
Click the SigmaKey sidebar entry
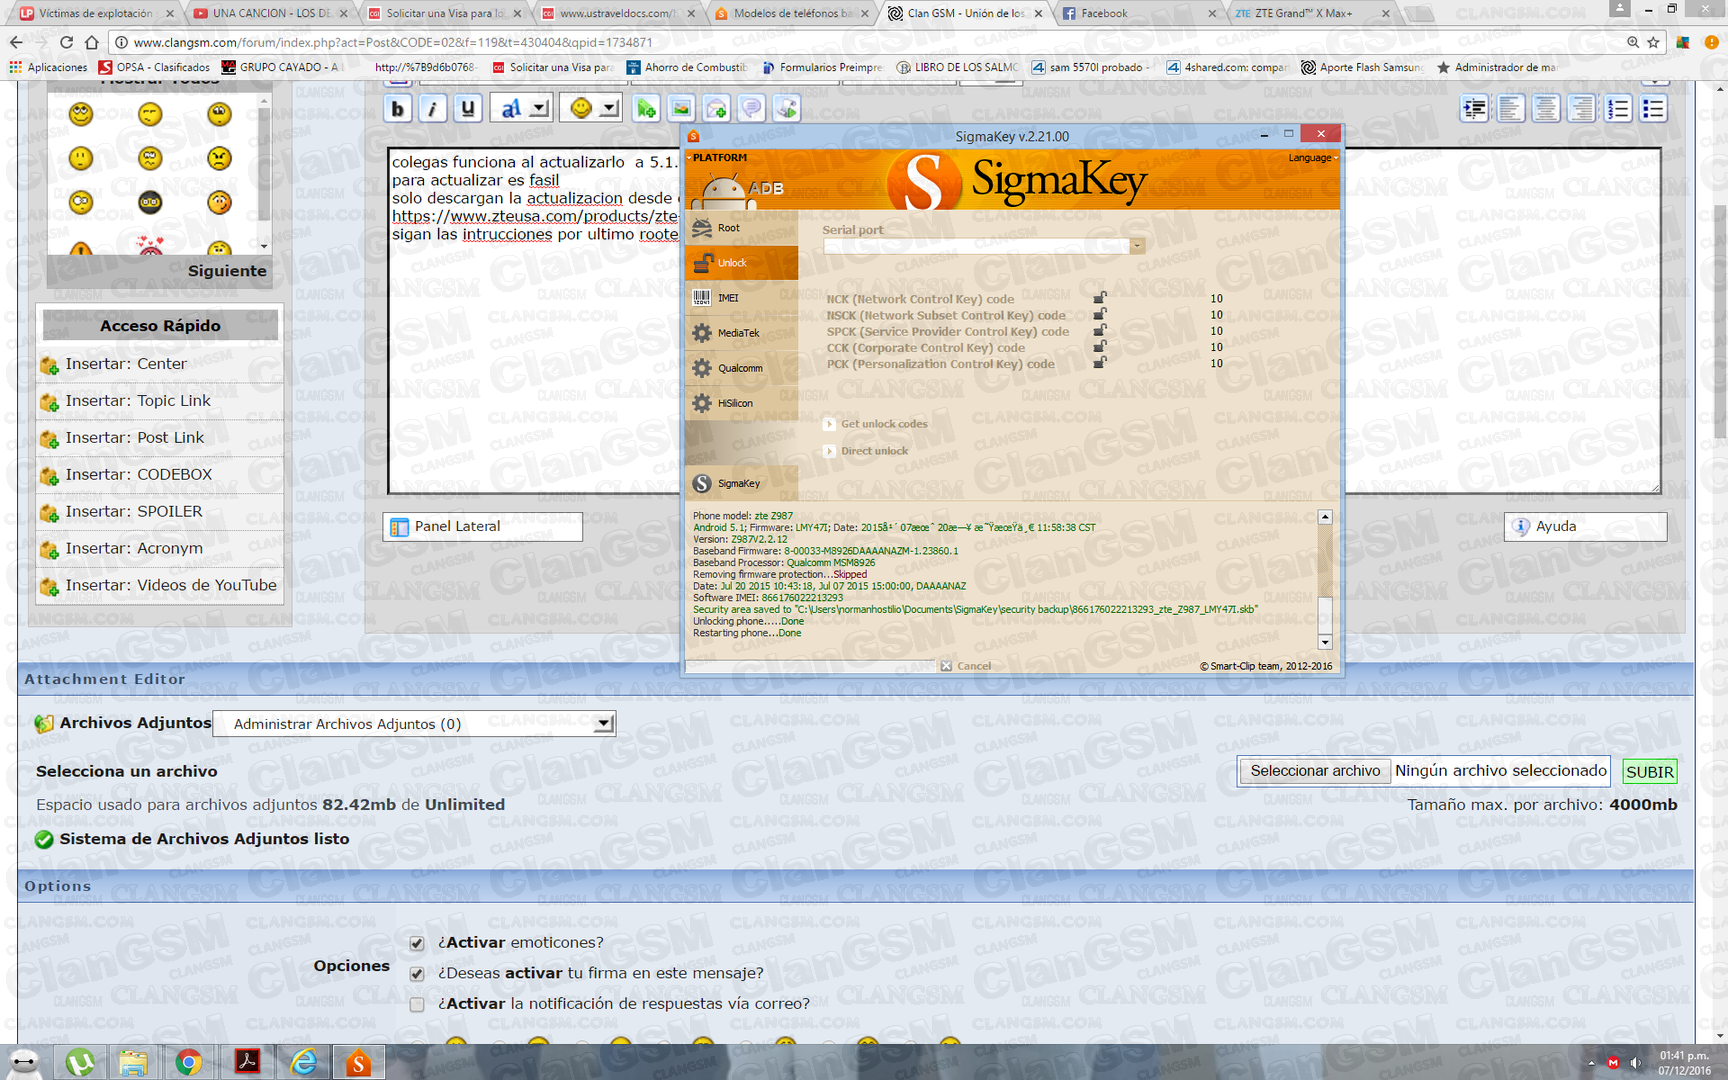(x=741, y=483)
